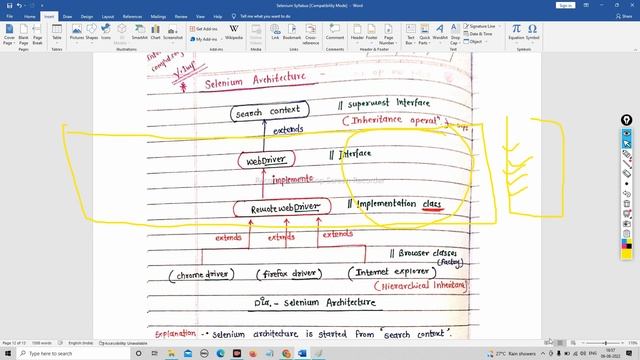Open the Header dropdown
Image resolution: width=640 pixels, height=360 pixels.
click(x=357, y=34)
